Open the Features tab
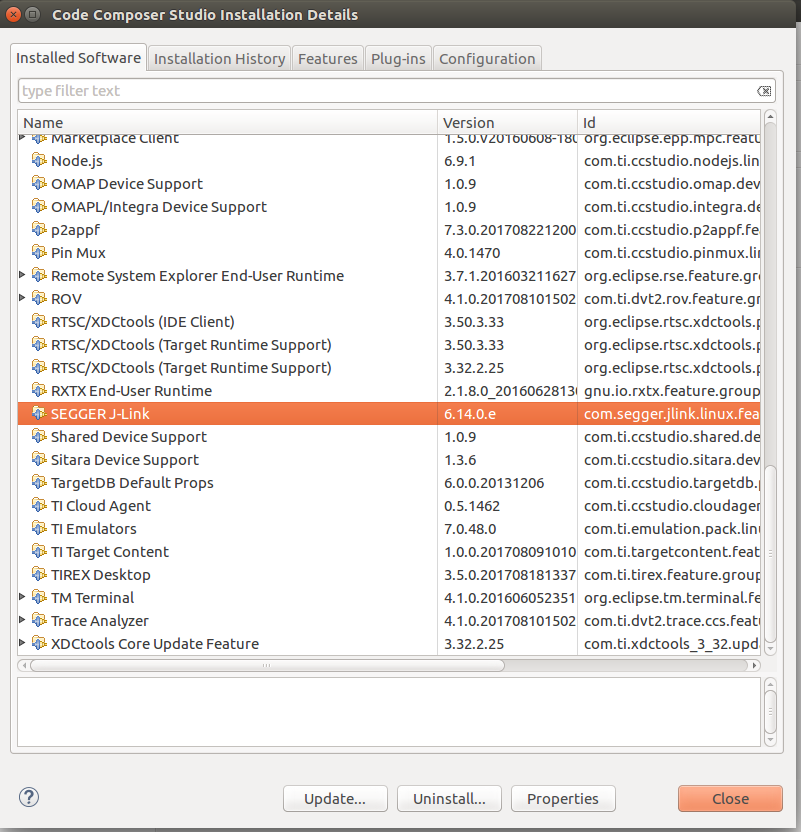Screen dimensions: 801x832 pyautogui.click(x=328, y=58)
